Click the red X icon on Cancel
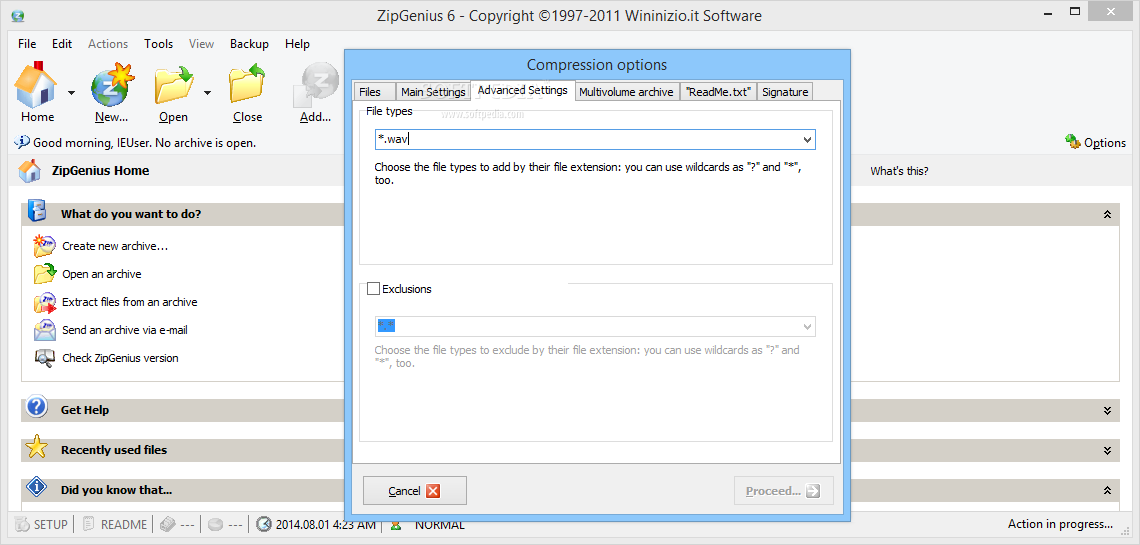 [x=433, y=491]
